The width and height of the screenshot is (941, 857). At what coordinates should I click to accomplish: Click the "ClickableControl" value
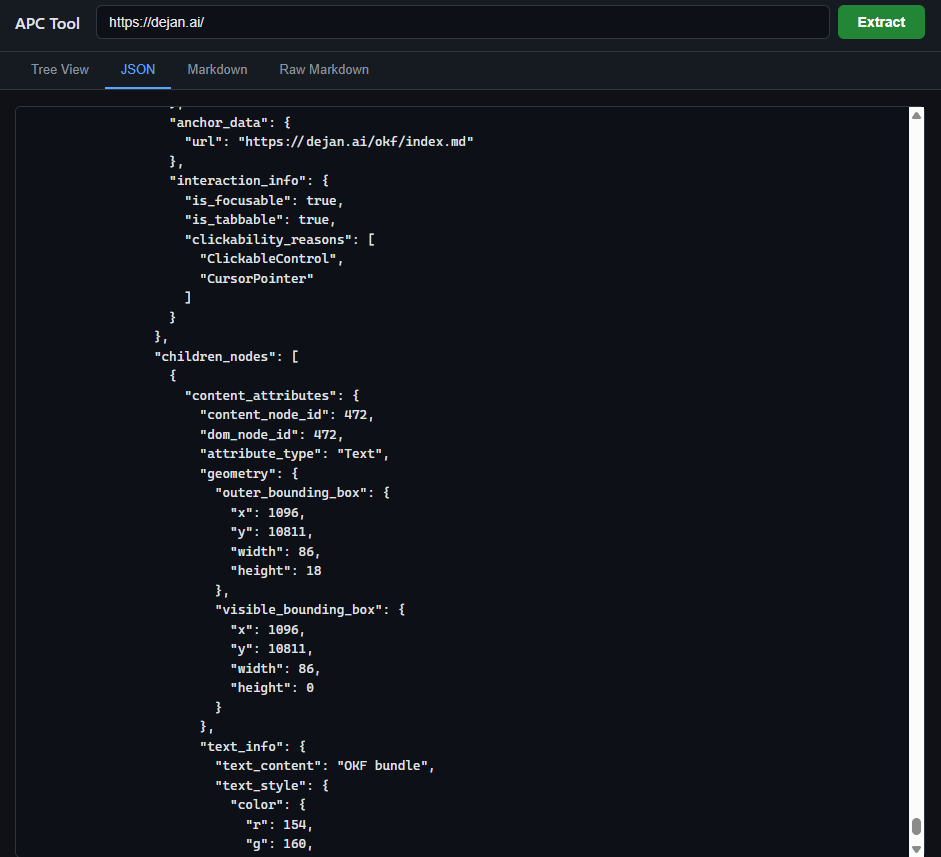pos(268,259)
